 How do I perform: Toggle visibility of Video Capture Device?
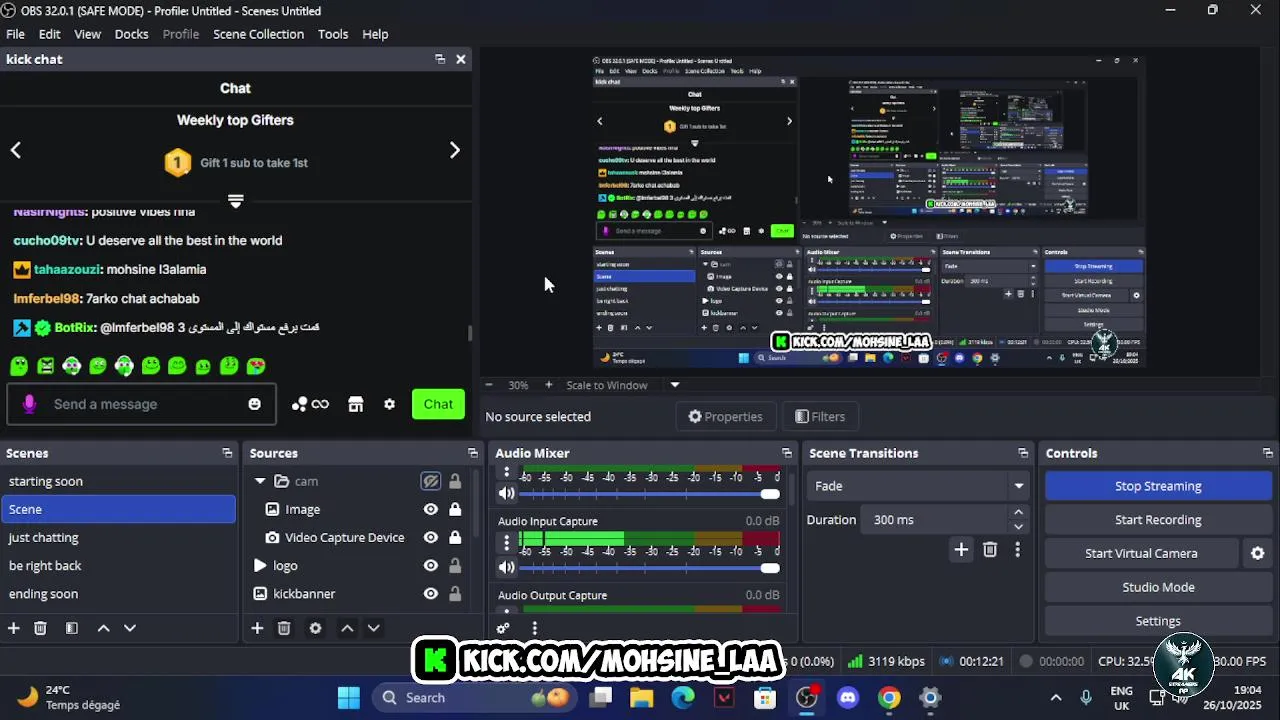click(431, 537)
